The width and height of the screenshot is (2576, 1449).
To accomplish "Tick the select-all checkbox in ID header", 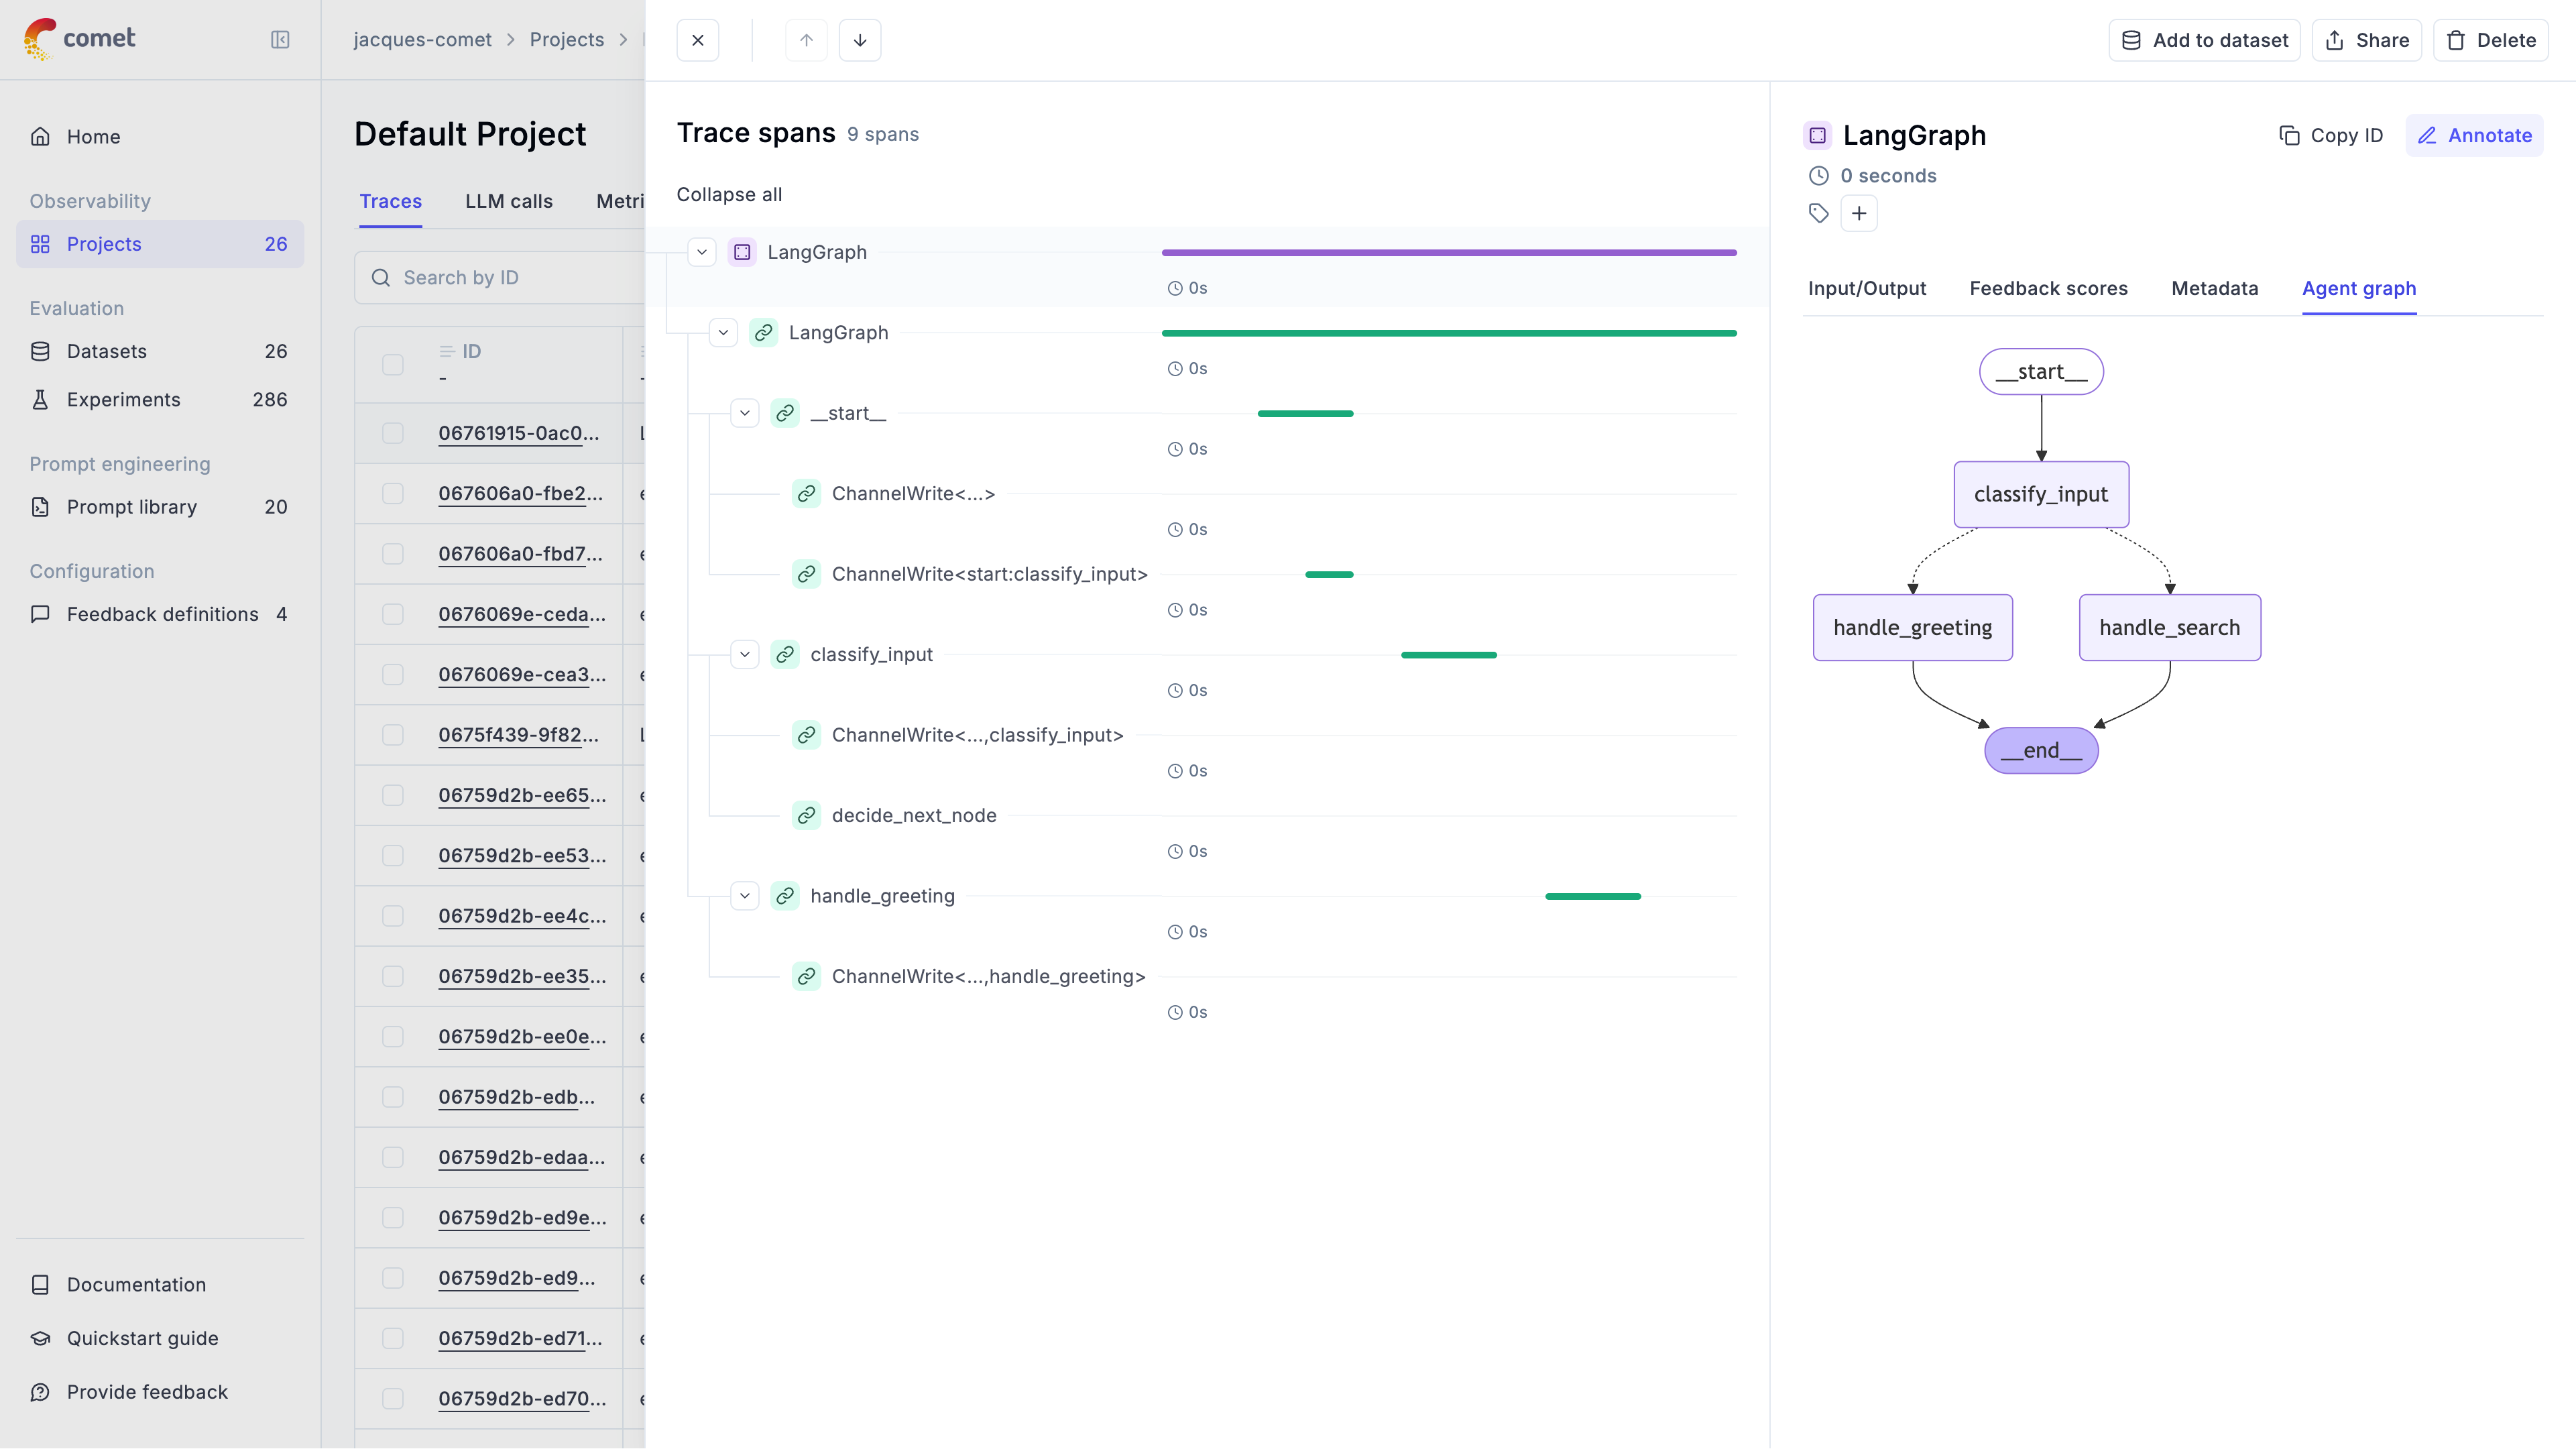I will 393,364.
